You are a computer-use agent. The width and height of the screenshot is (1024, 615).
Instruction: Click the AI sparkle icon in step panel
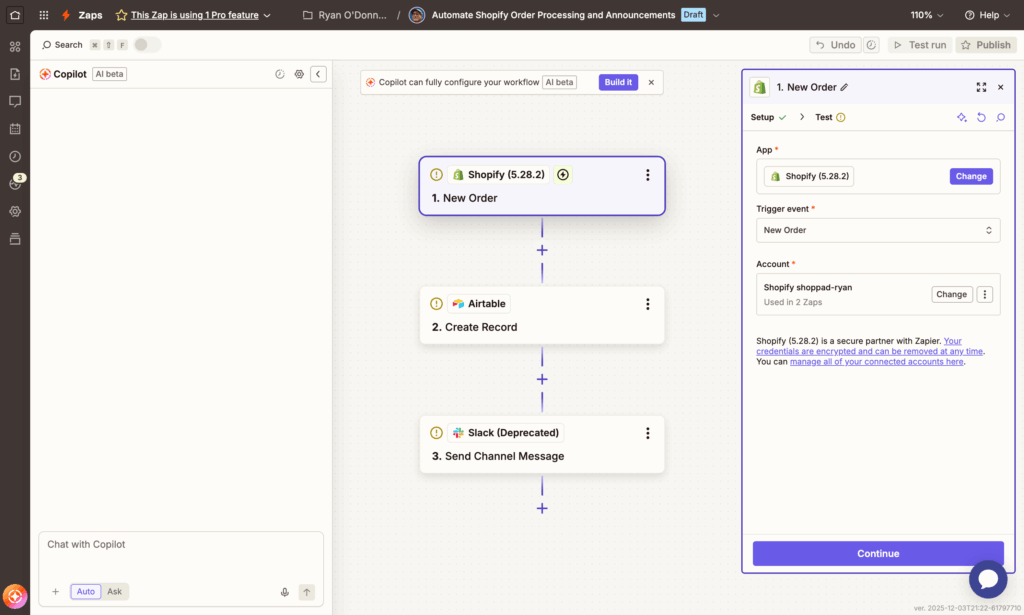coord(961,118)
